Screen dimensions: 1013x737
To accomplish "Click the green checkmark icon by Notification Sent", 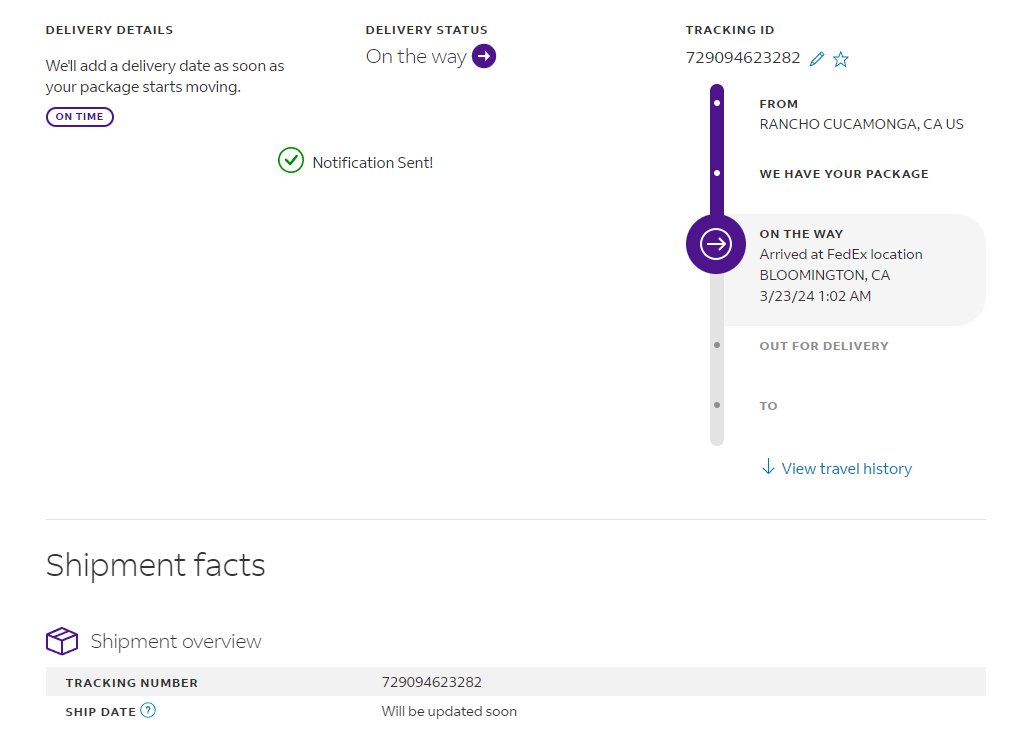I will pyautogui.click(x=291, y=161).
